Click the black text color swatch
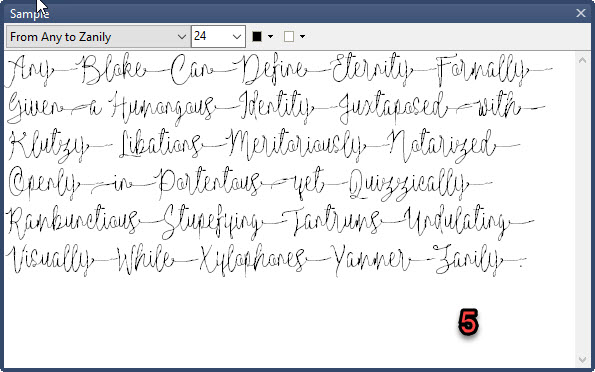Image resolution: width=595 pixels, height=372 pixels. click(x=257, y=36)
